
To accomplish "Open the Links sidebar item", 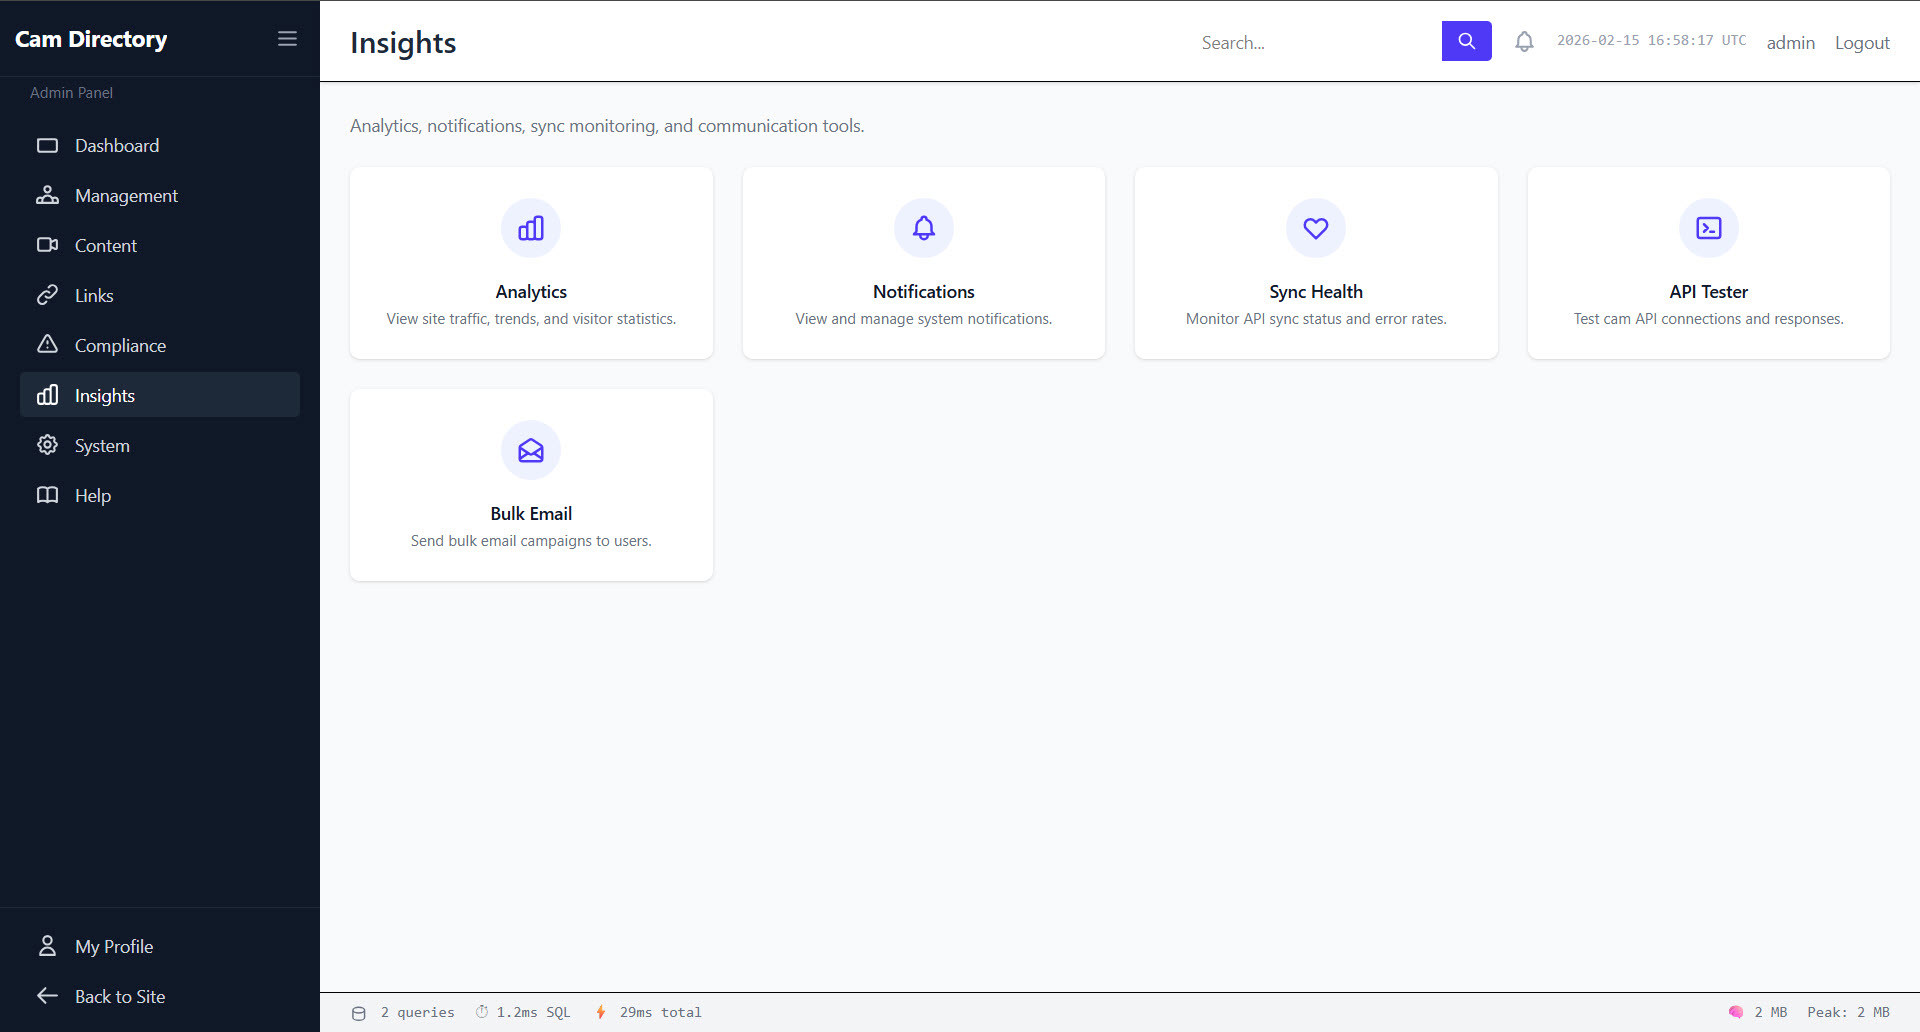I will 94,296.
